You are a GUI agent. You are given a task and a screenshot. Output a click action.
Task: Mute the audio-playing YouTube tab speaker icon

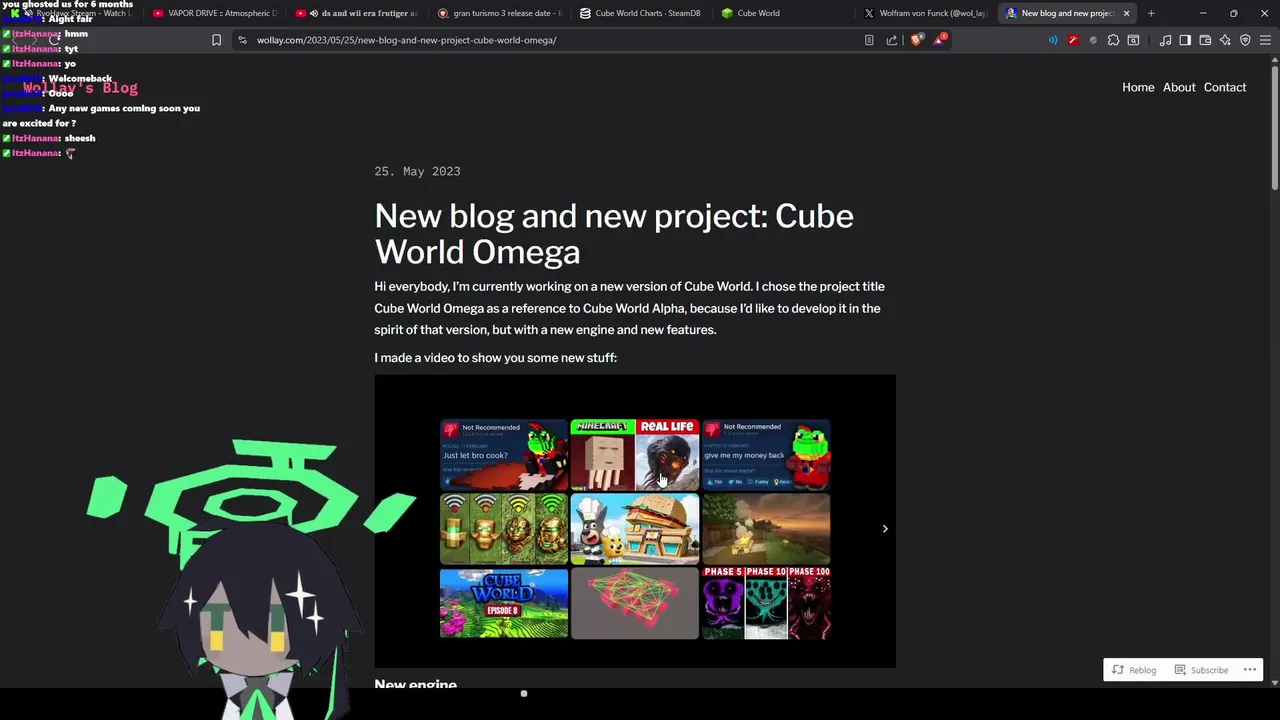click(x=314, y=13)
